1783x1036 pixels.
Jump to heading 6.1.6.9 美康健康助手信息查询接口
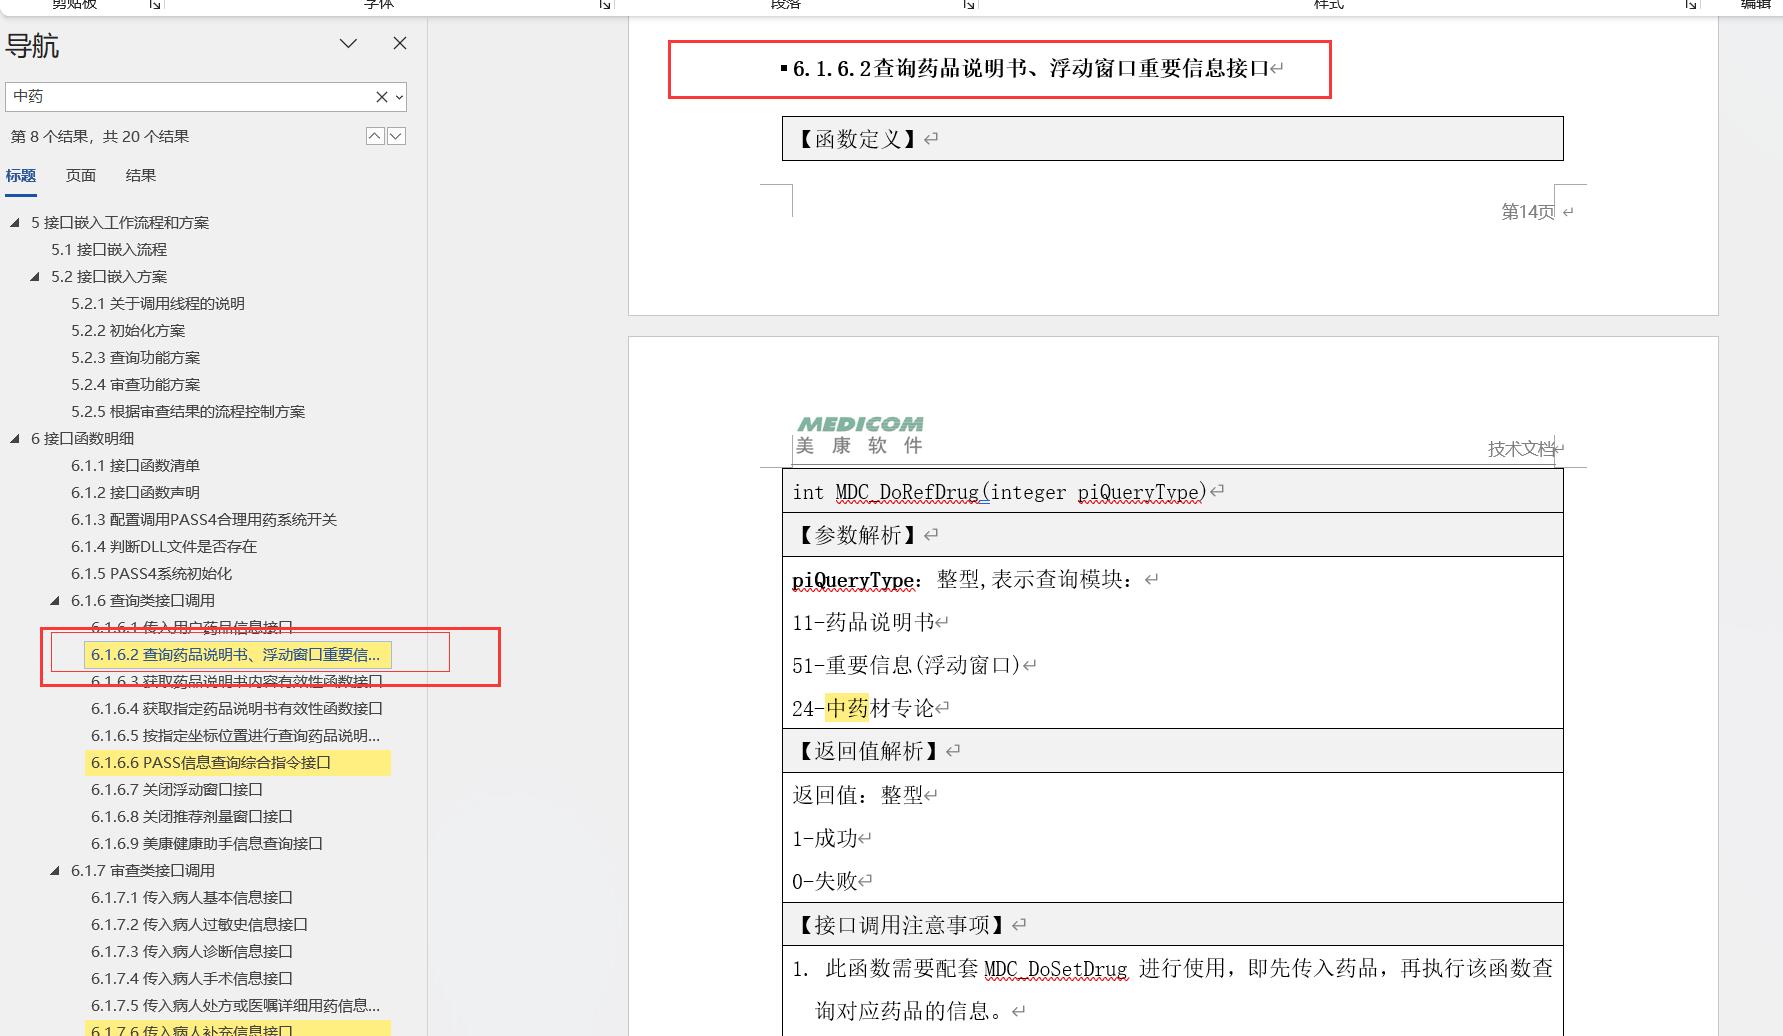tap(207, 844)
